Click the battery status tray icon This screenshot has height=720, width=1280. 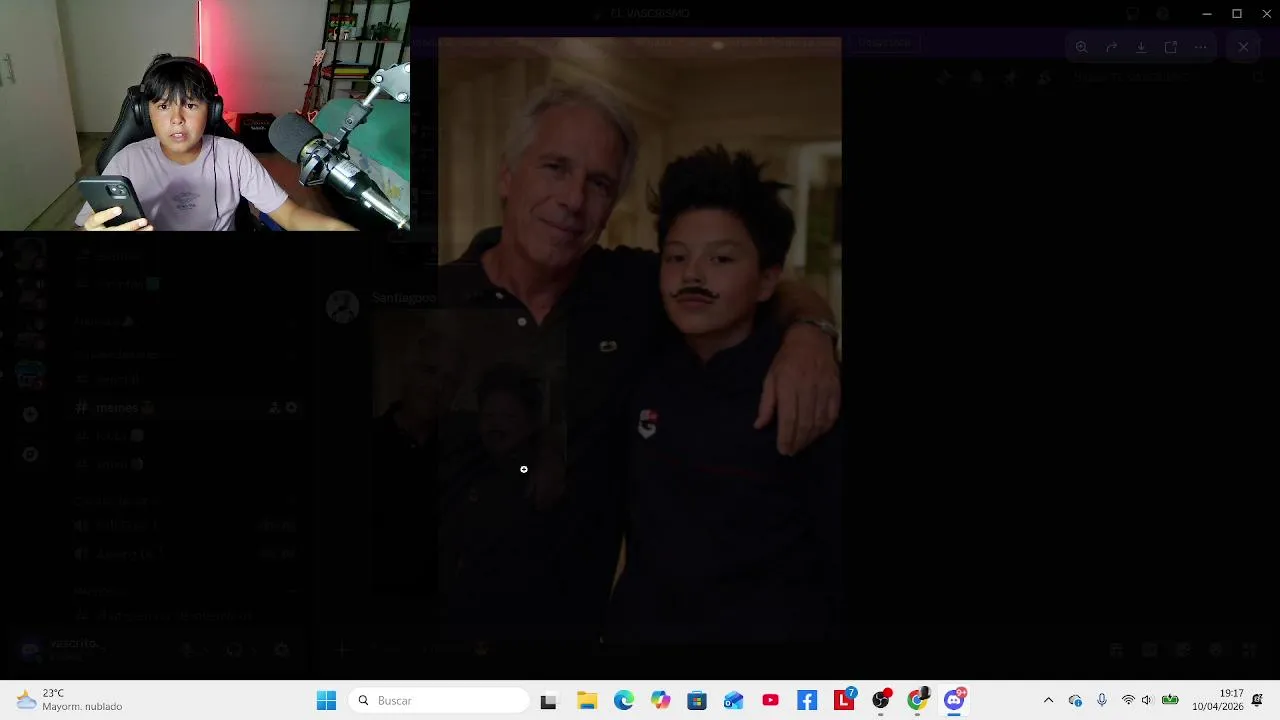[x=1170, y=701]
